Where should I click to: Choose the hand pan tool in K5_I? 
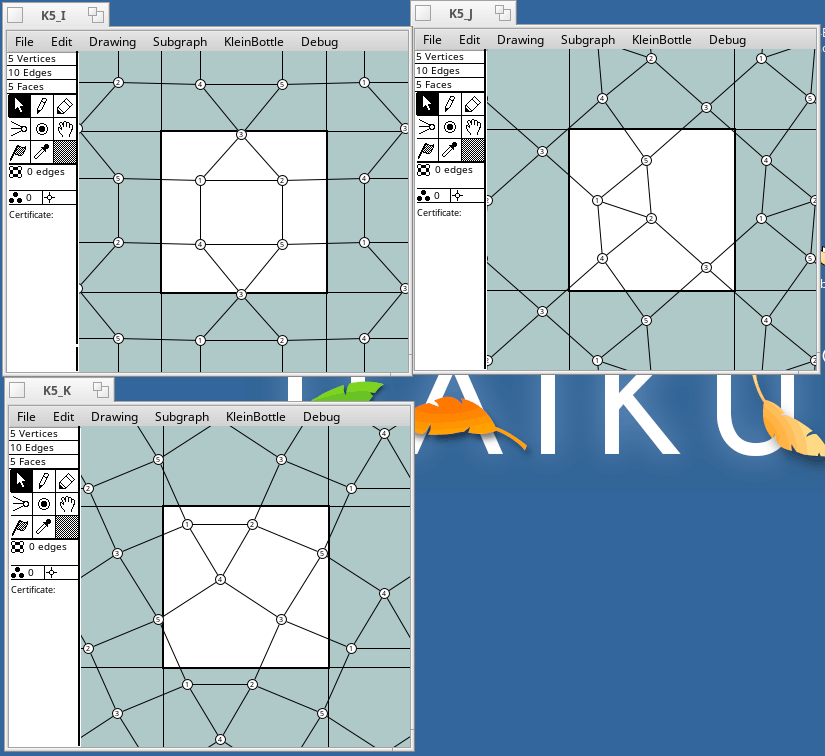65,128
